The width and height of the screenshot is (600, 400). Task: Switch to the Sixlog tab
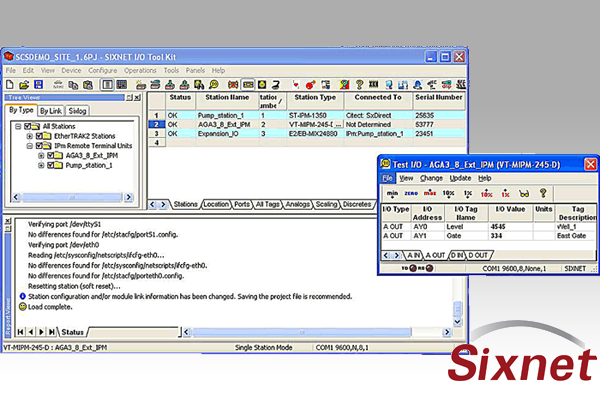77,111
